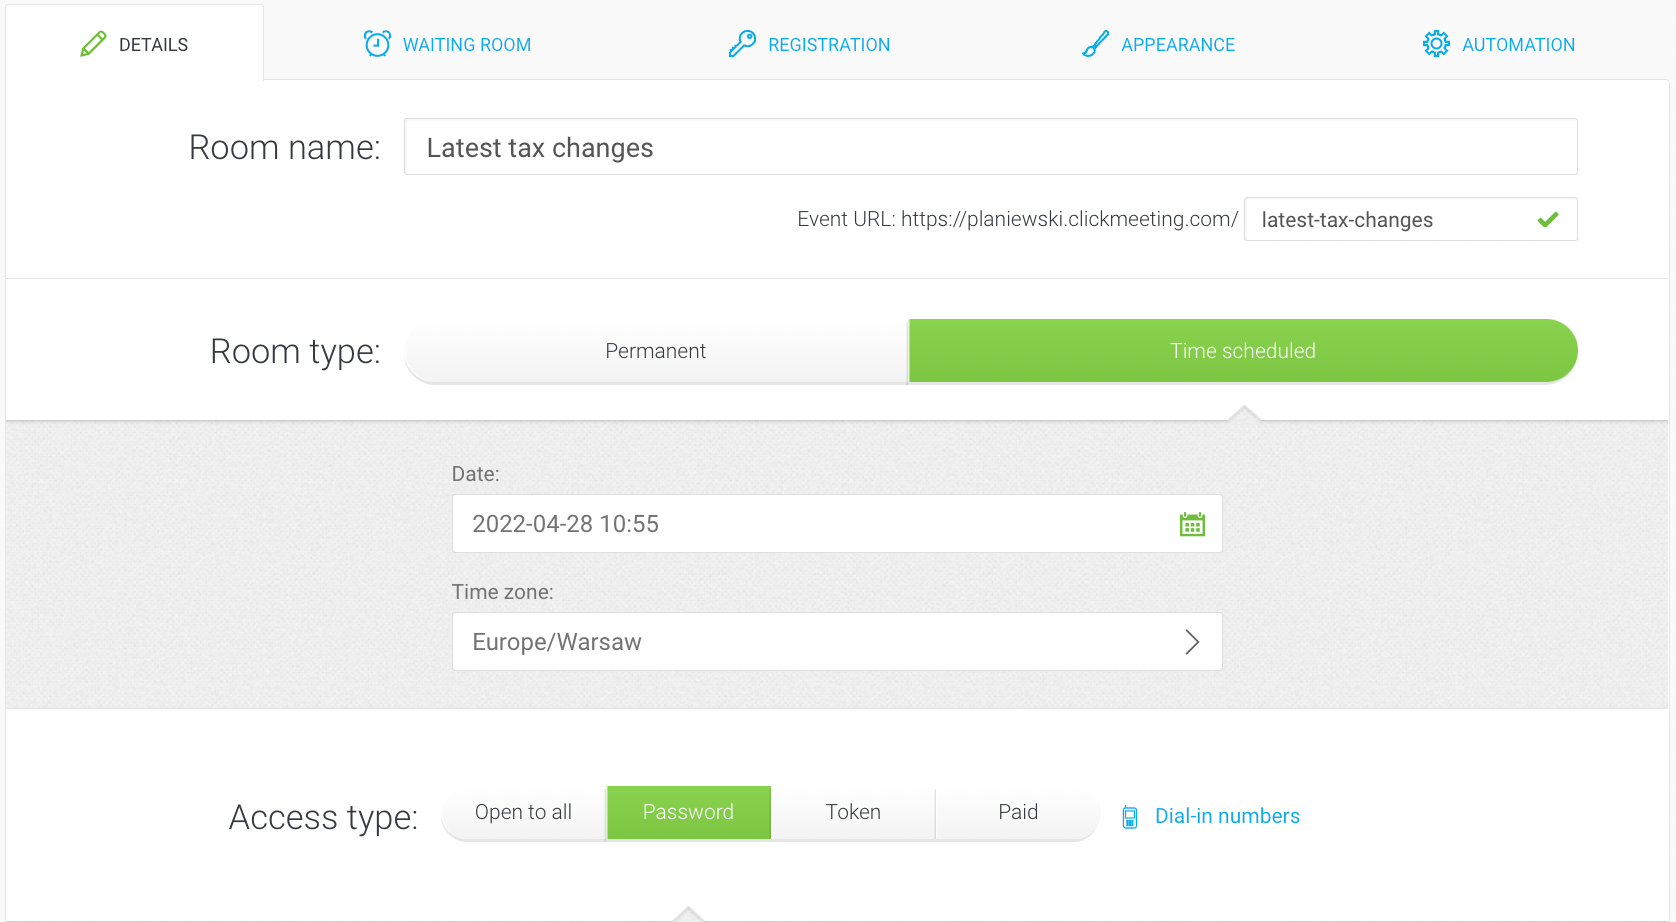1676x922 pixels.
Task: Click the time zone chevron arrow
Action: click(1191, 642)
